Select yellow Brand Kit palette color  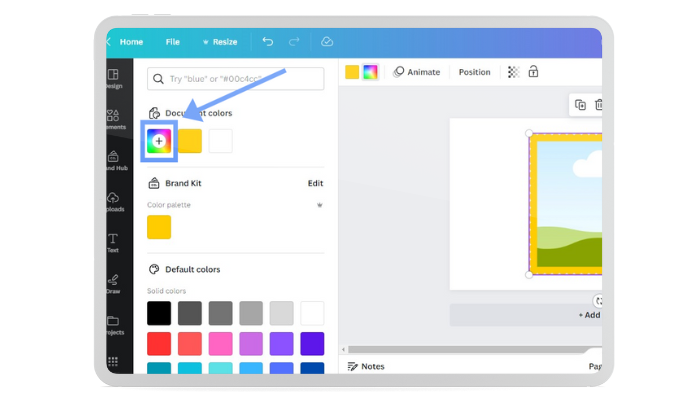(x=159, y=227)
